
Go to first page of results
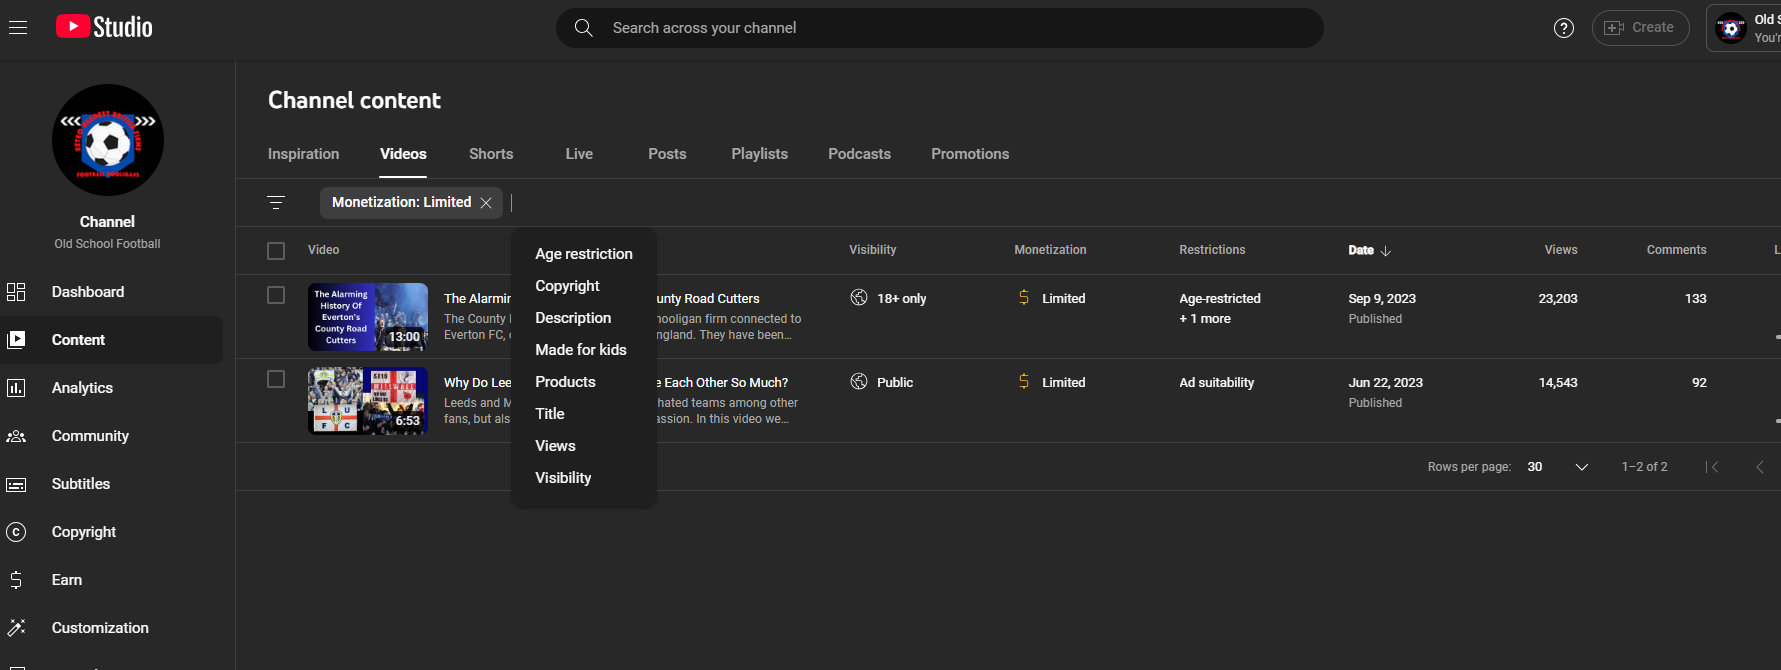tap(1712, 467)
